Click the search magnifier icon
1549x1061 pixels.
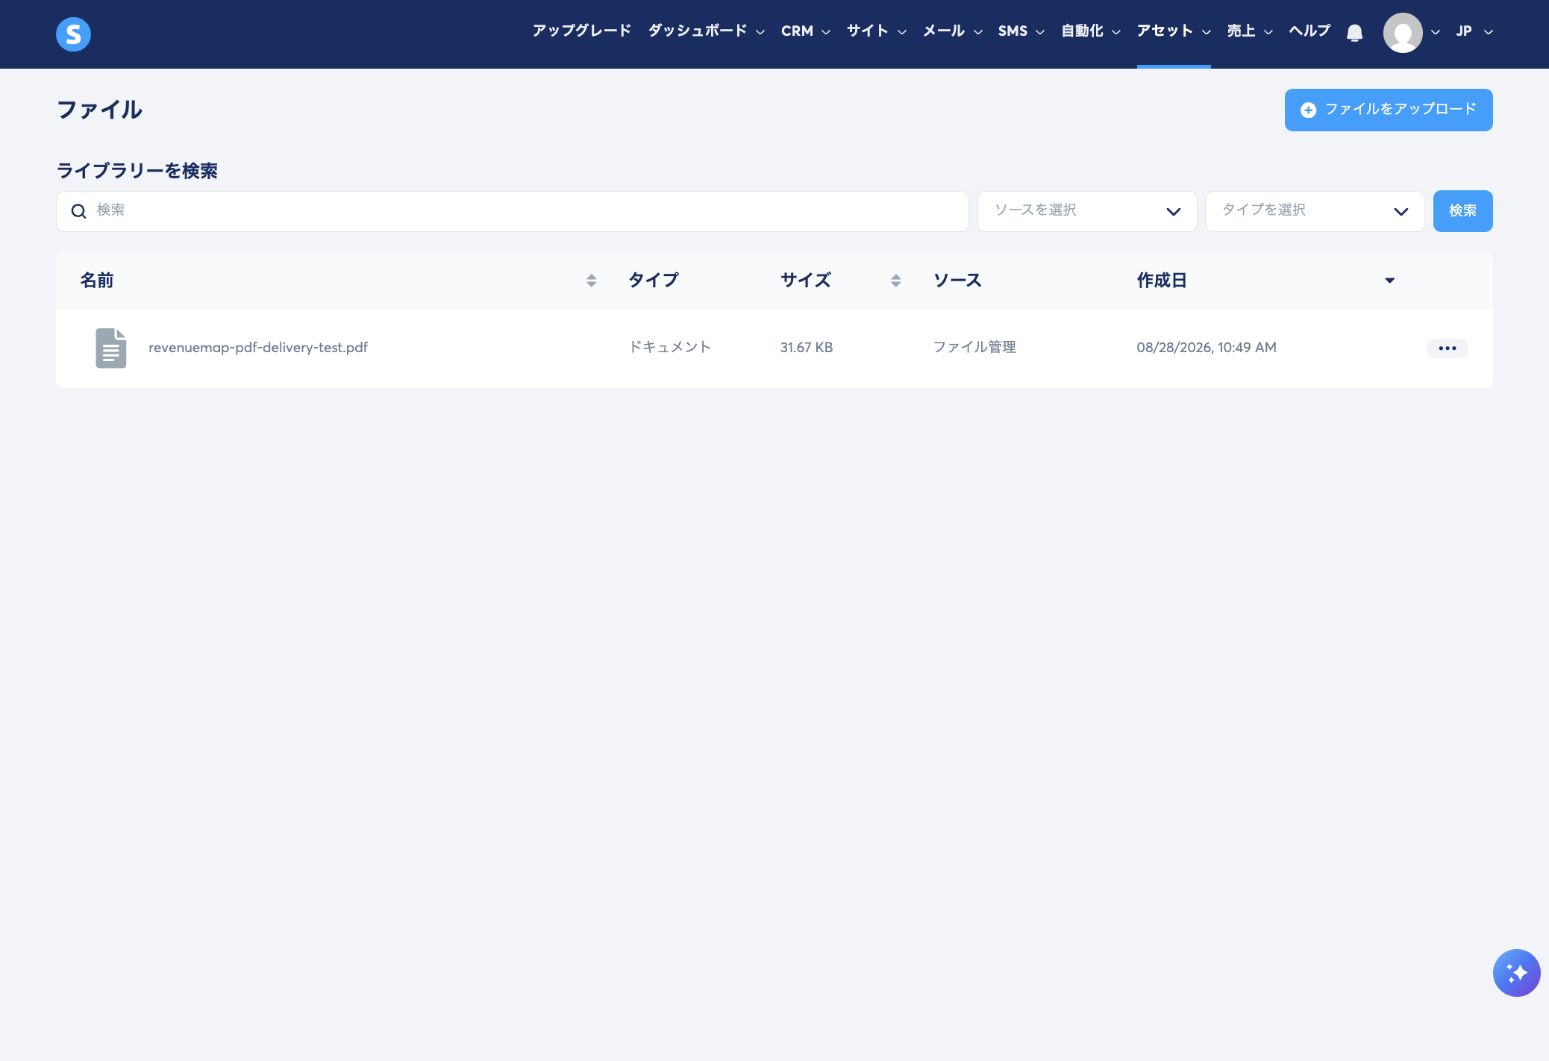[79, 211]
